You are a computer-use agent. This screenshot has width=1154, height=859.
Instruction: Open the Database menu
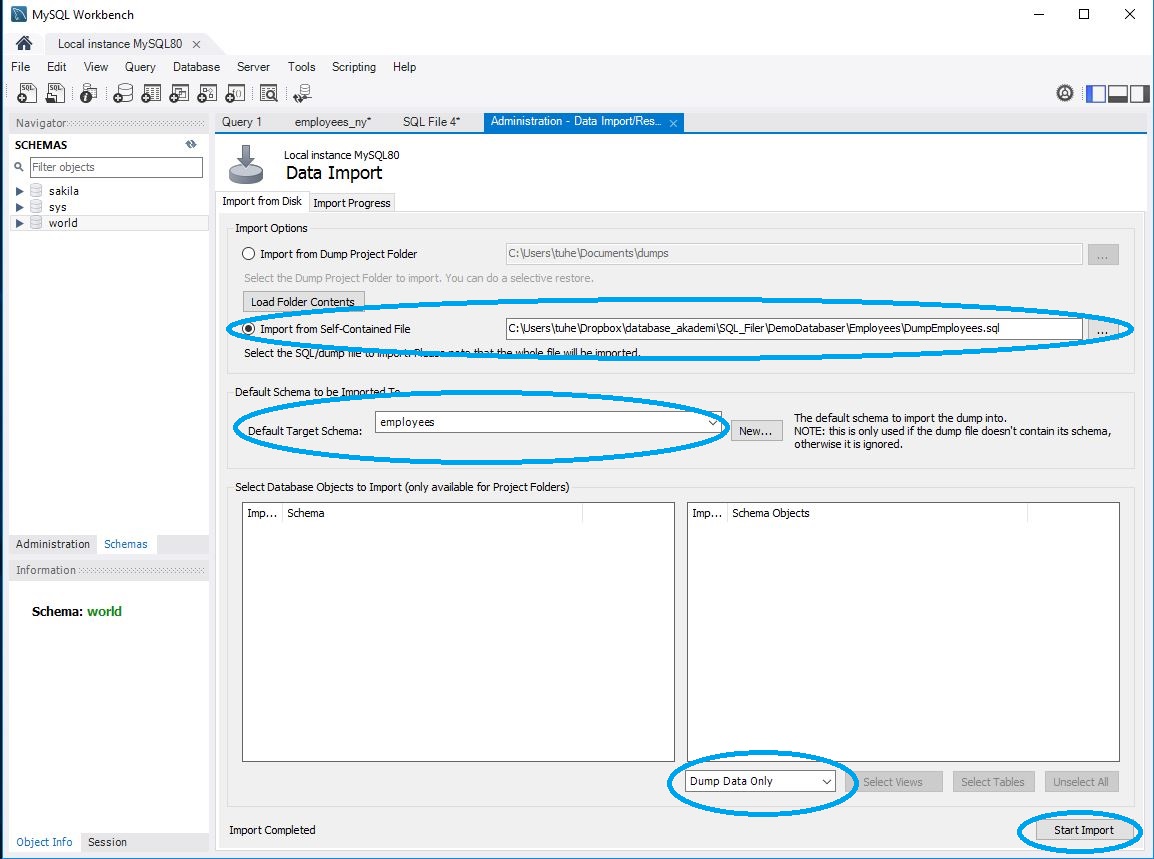click(x=197, y=67)
